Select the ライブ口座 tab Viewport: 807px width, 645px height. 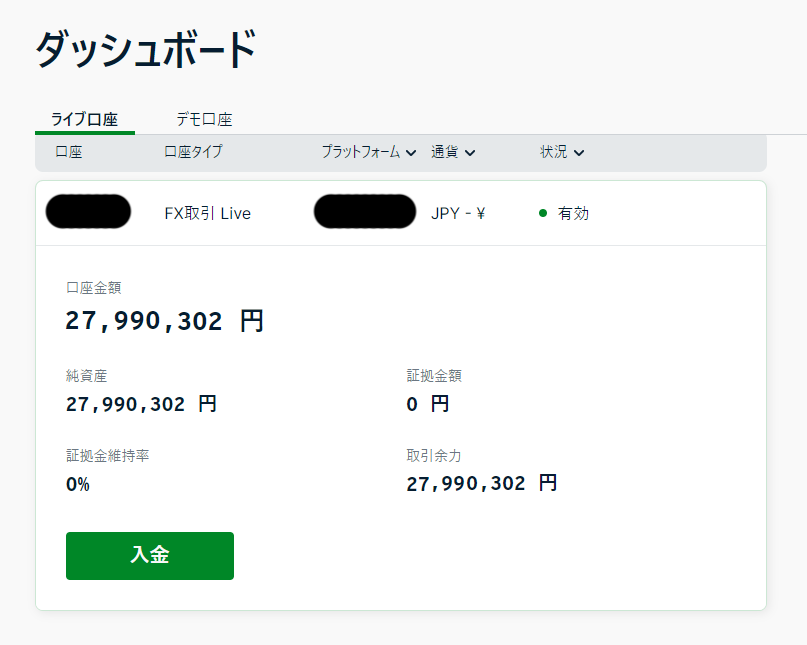point(85,119)
